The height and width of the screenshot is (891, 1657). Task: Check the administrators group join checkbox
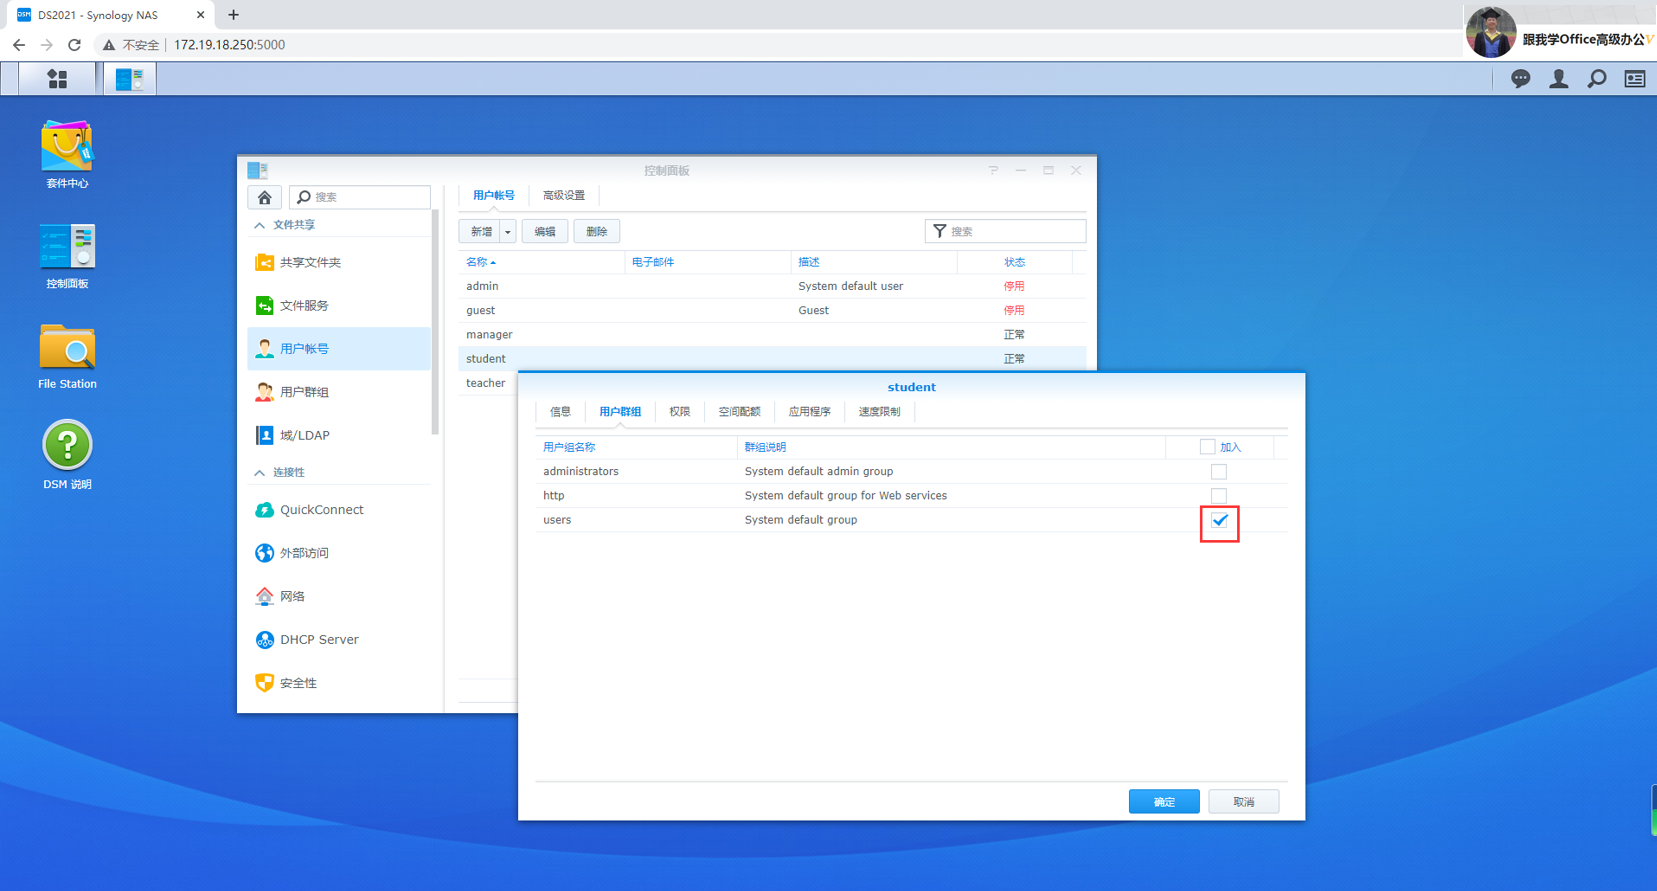[1218, 471]
